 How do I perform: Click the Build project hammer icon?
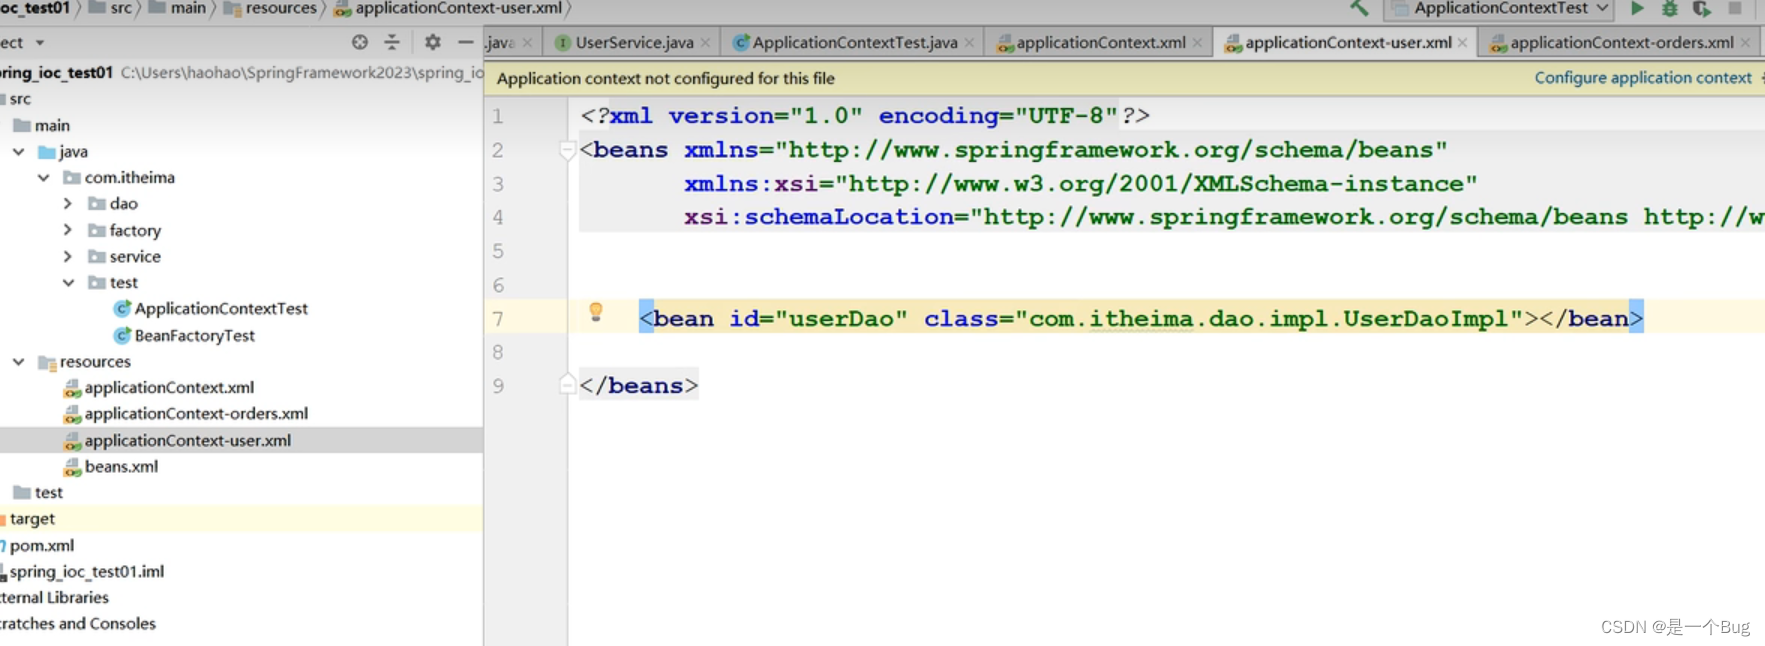point(1358,7)
